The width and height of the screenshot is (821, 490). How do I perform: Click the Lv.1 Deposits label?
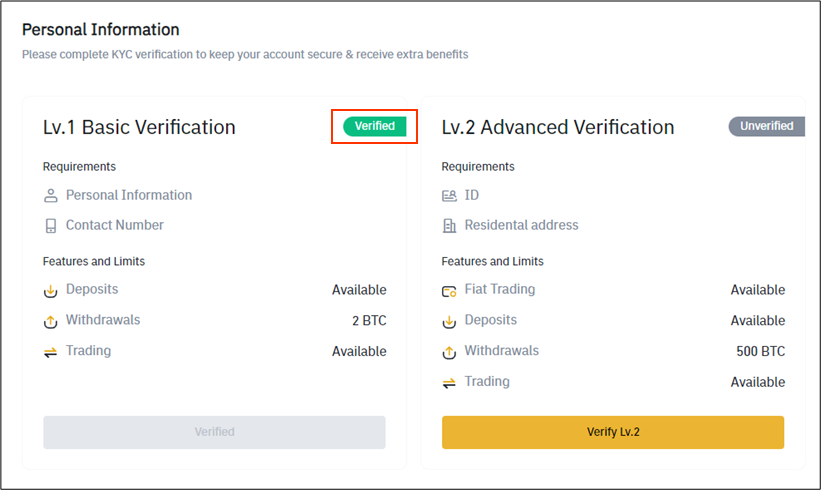92,289
